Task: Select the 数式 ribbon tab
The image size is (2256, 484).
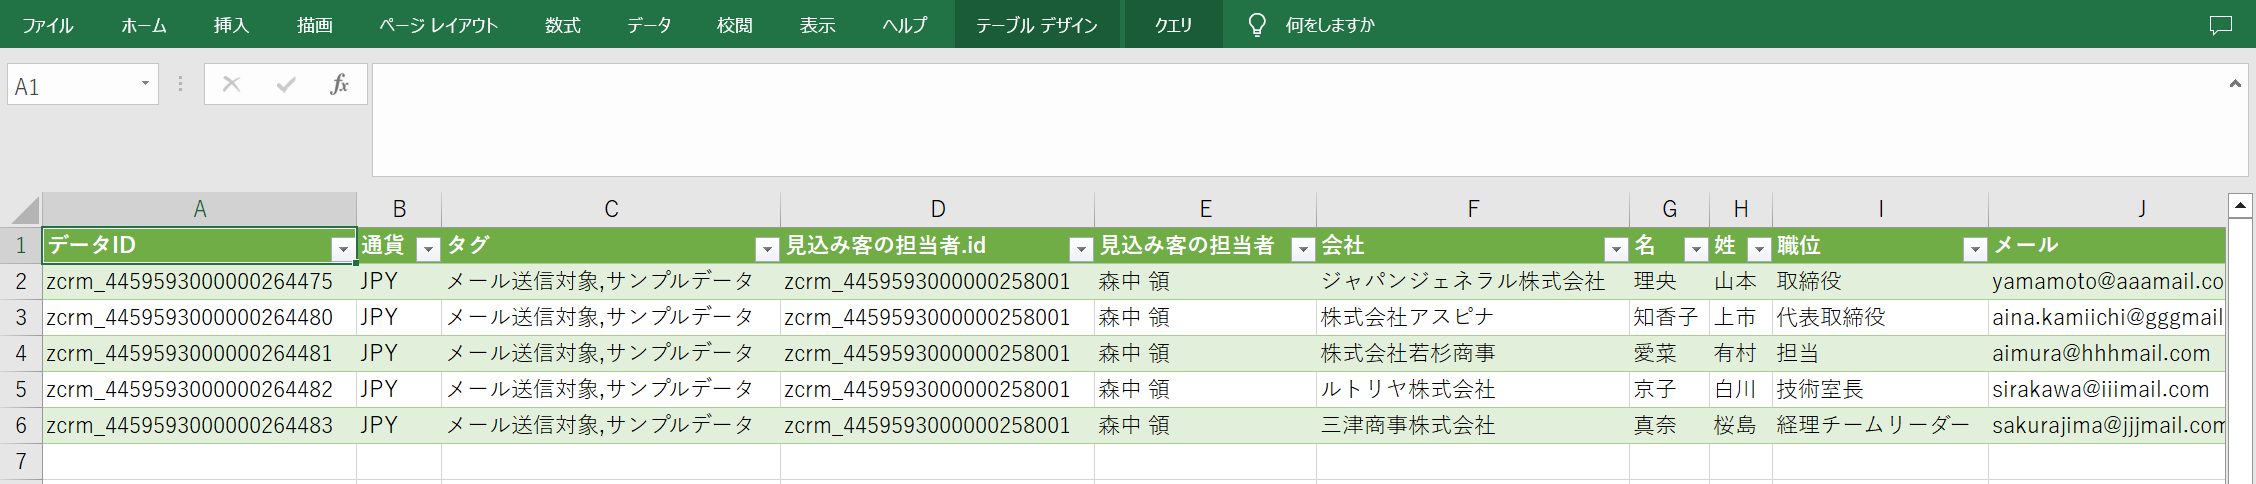Action: pyautogui.click(x=562, y=25)
